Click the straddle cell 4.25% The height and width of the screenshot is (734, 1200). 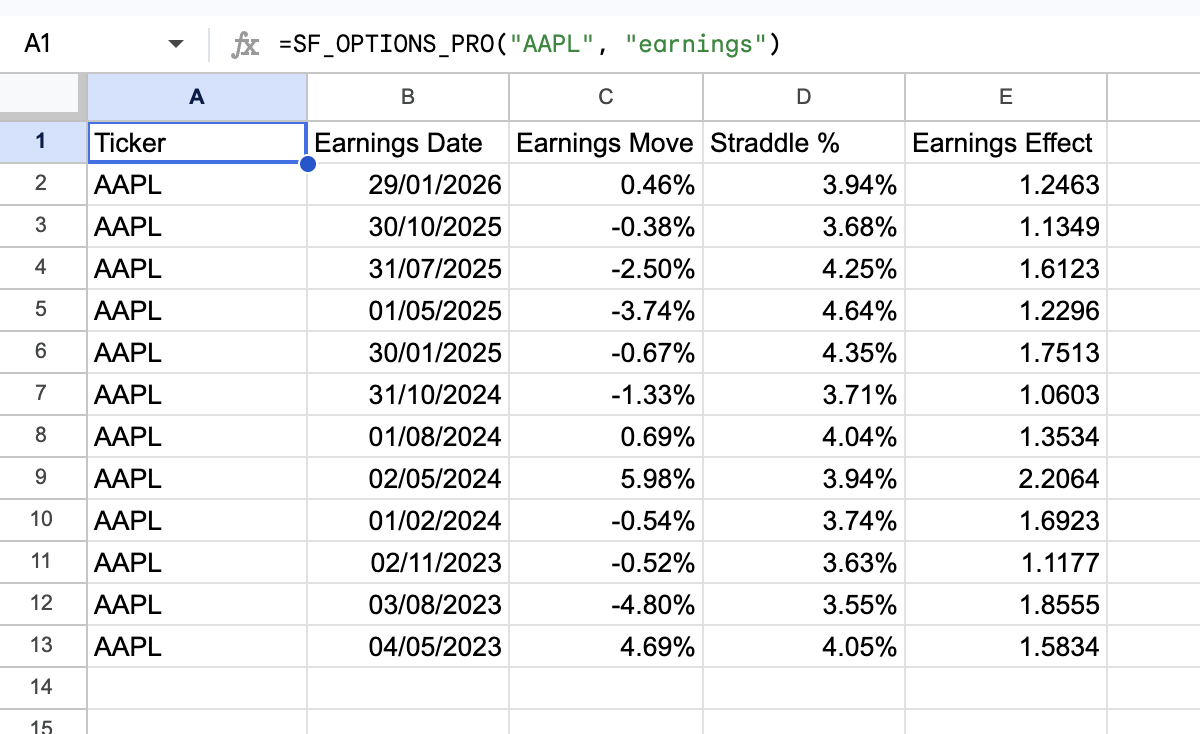pyautogui.click(x=804, y=268)
